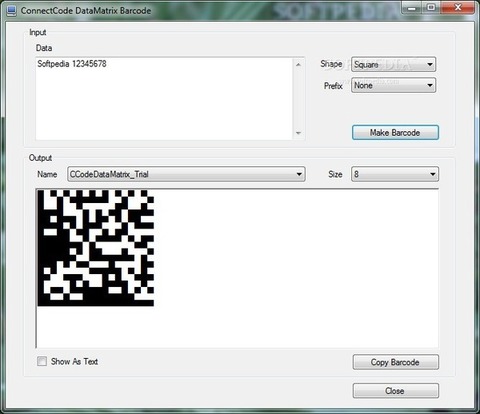Click the Data text scroll up arrow
Screen dimensions: 480x414
pos(298,64)
